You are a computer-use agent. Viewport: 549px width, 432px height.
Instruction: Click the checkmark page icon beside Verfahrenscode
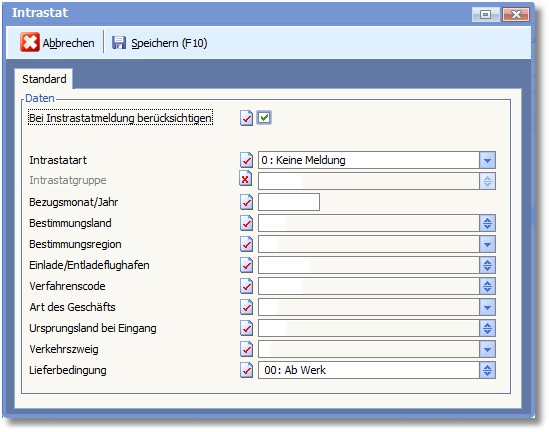tap(246, 286)
